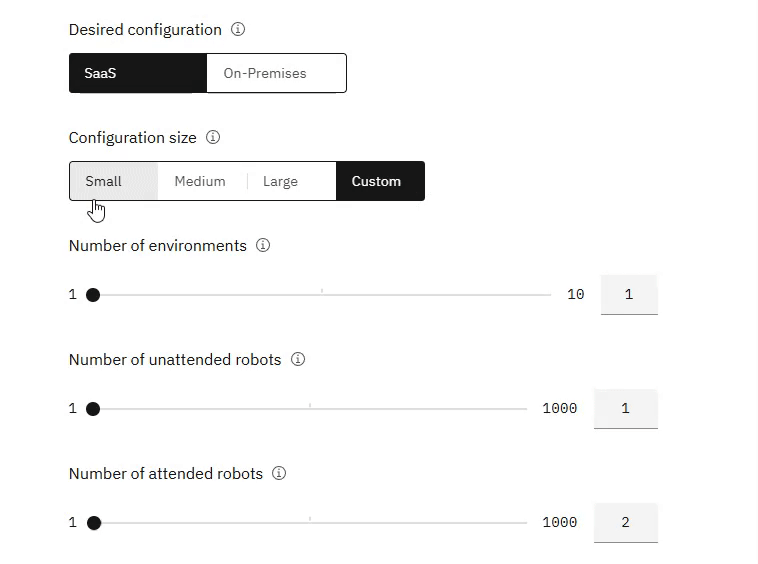This screenshot has height=564, width=758.
Task: Click the environments slider handle
Action: coord(93,295)
